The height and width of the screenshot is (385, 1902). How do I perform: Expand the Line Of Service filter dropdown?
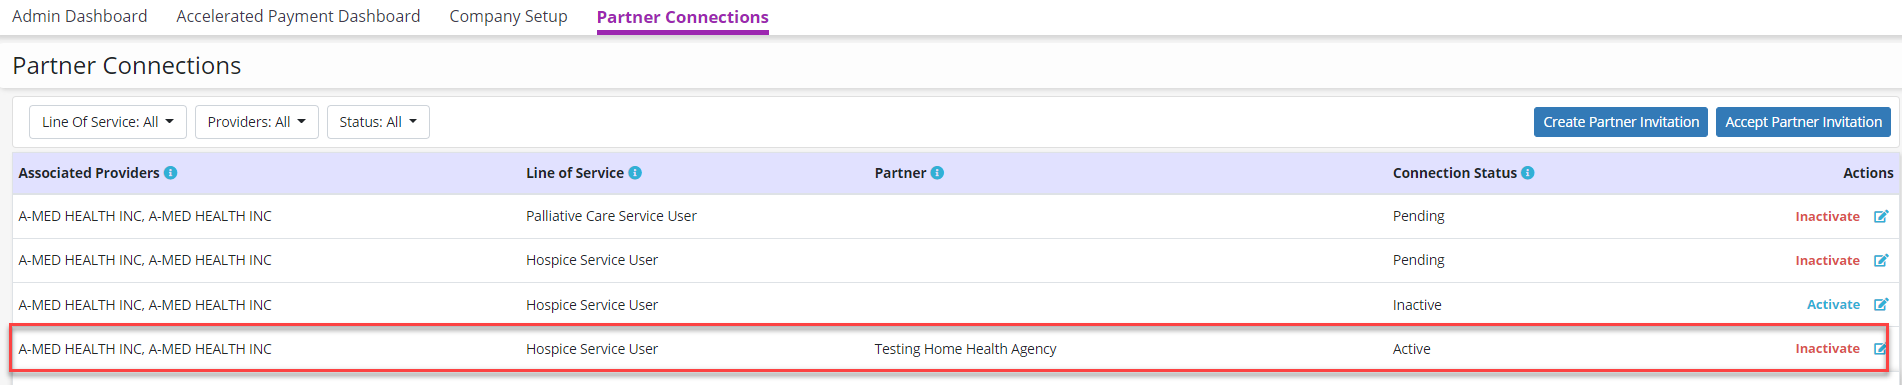[x=108, y=122]
